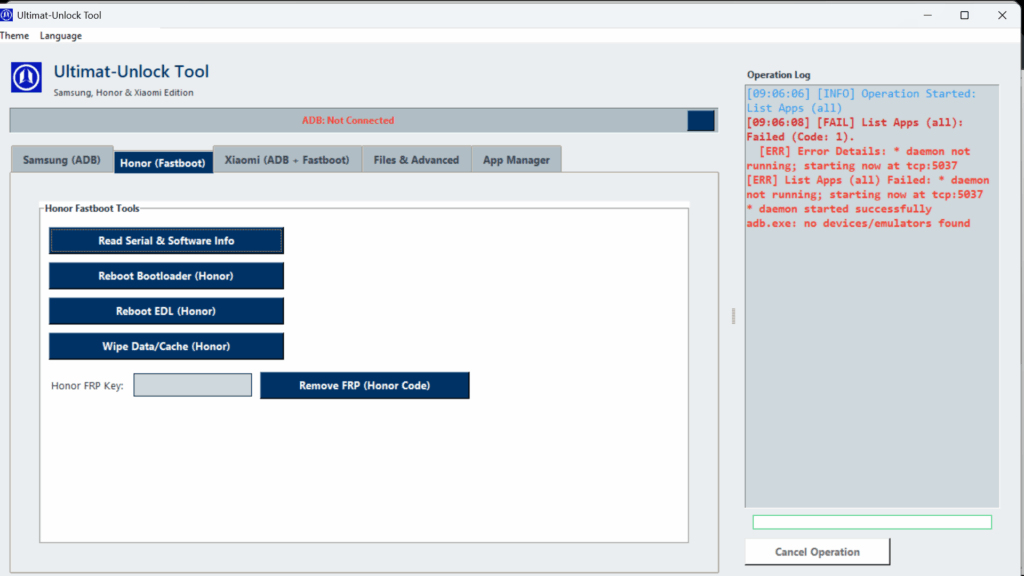The image size is (1024, 576).
Task: Click Reboot Bootloader (Honor) button
Action: coord(166,276)
